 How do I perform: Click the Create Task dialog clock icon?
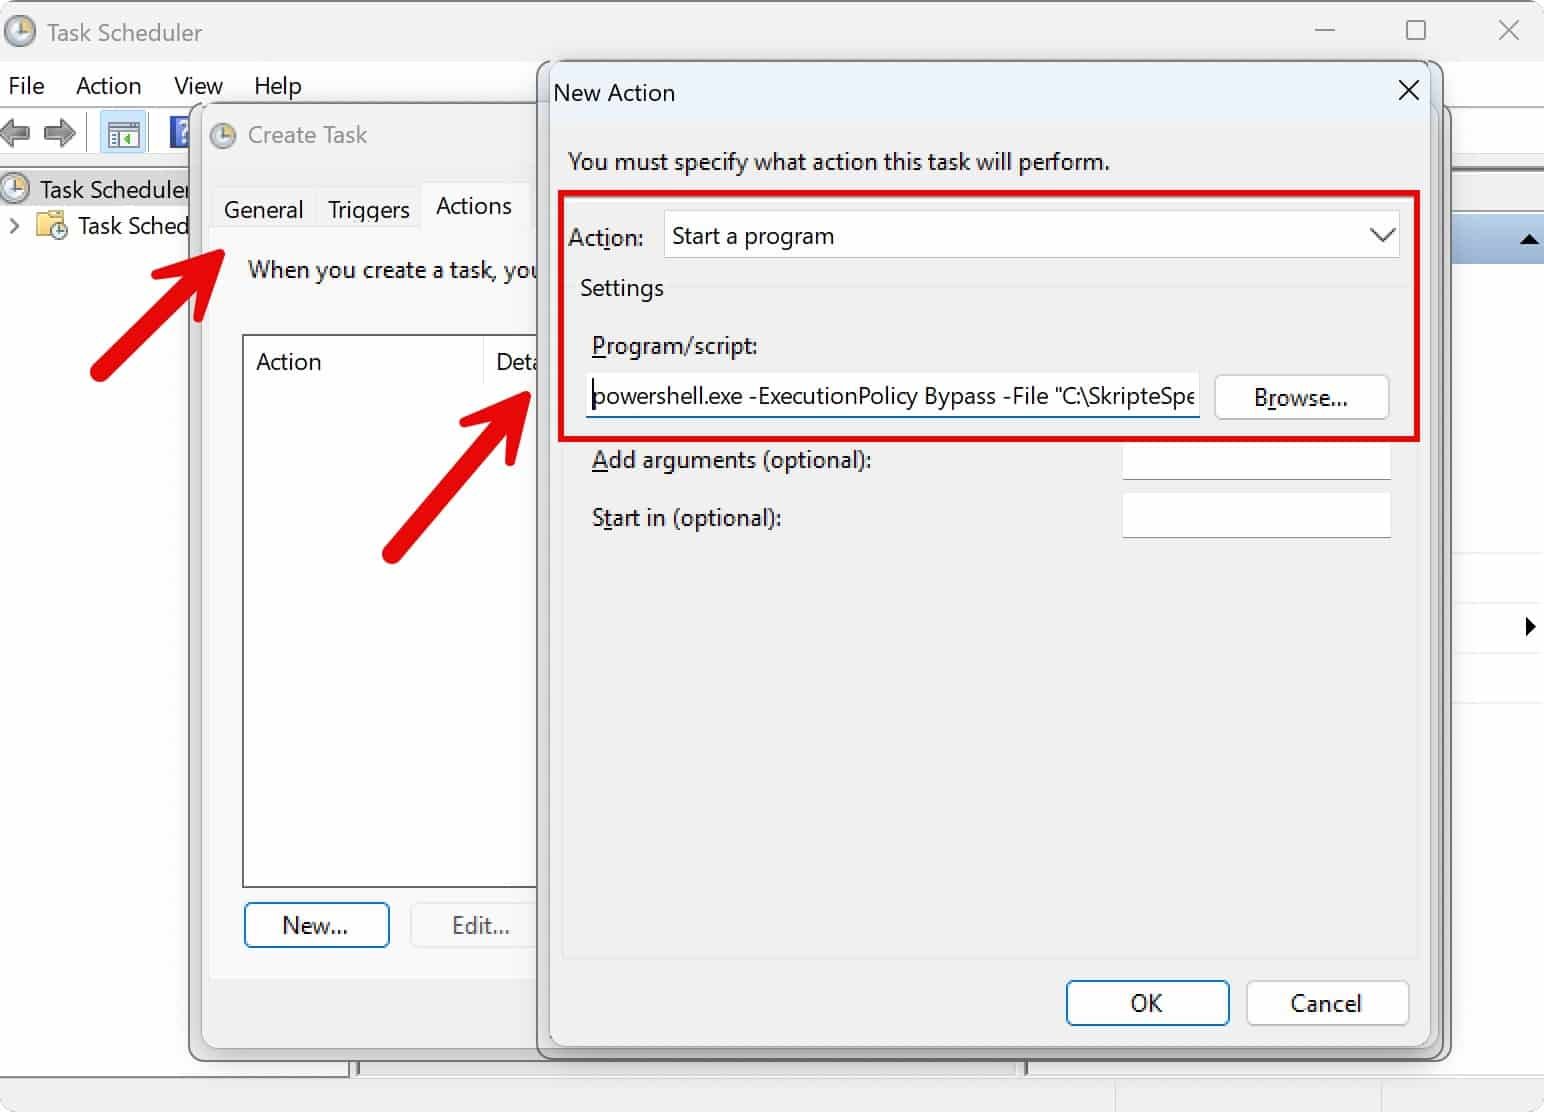tap(223, 135)
